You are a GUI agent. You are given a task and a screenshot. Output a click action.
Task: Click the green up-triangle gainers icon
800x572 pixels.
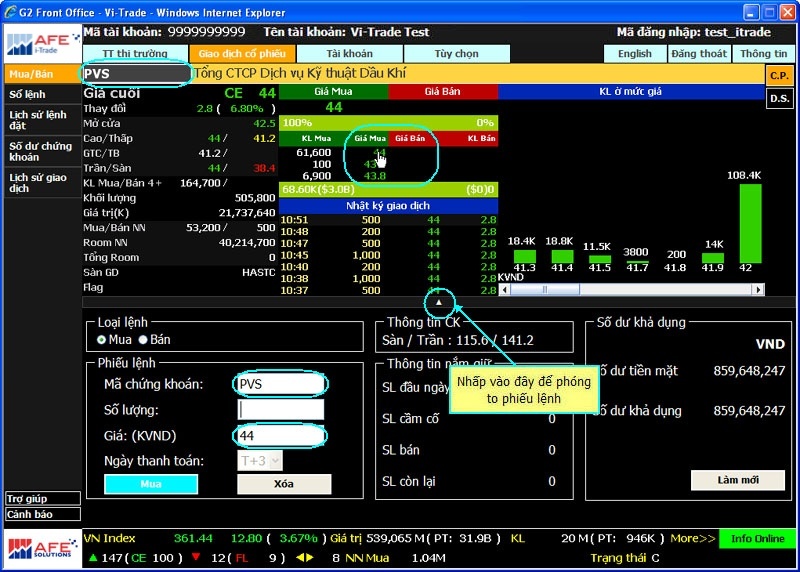coord(93,558)
